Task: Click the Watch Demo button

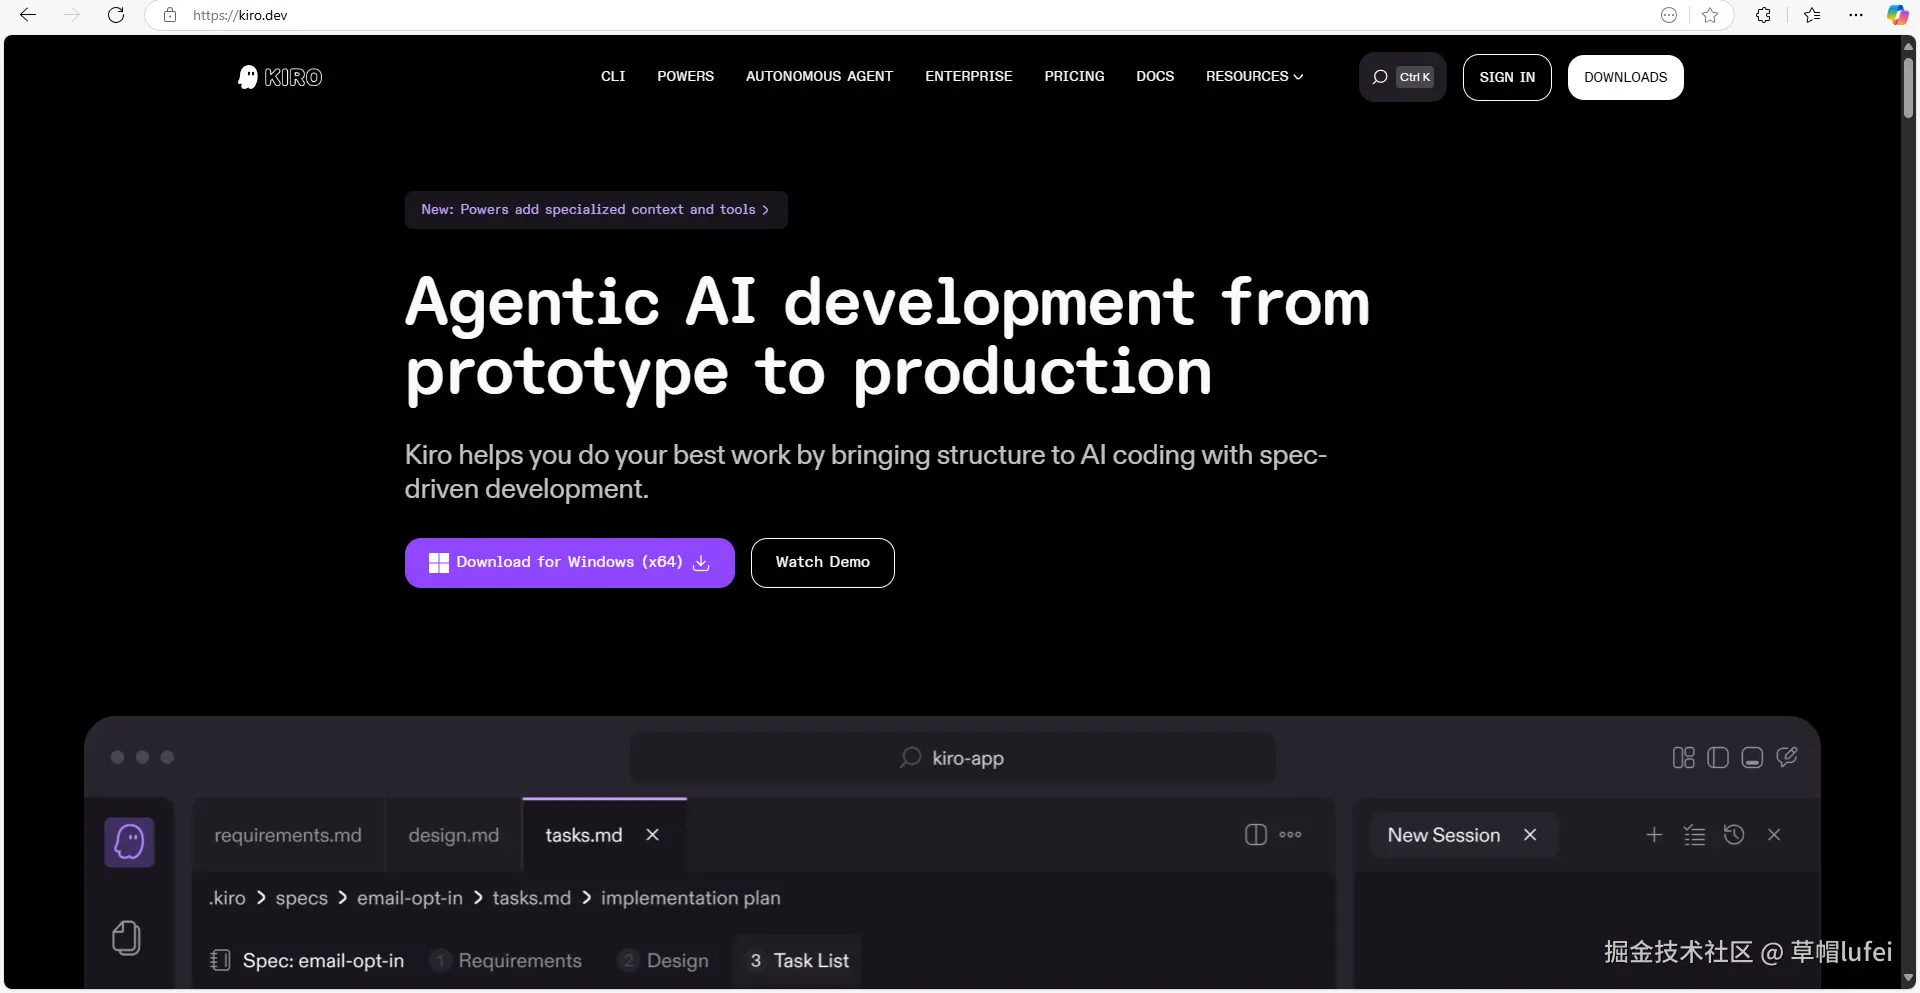Action: point(823,563)
